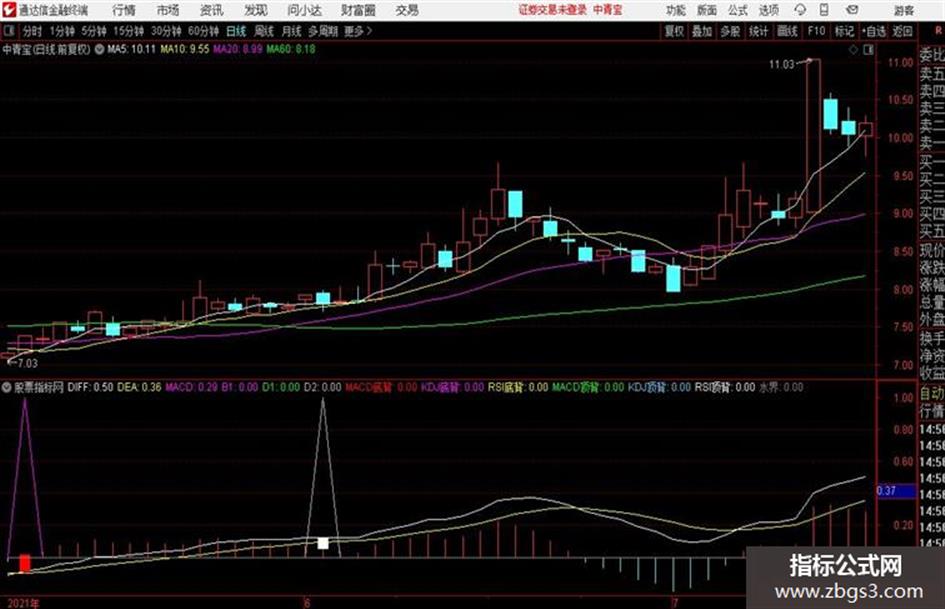
Task: Switch to 5分钟 chart period
Action: 93,31
